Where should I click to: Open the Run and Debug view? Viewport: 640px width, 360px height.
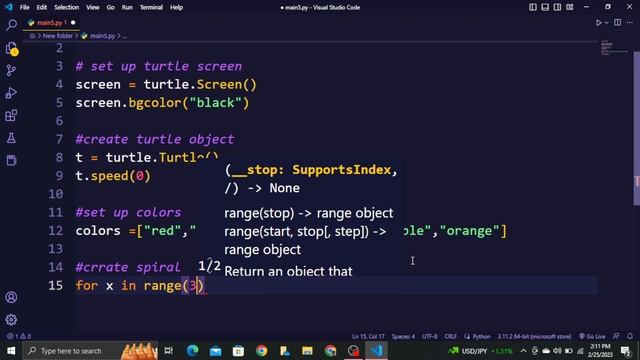point(11,93)
